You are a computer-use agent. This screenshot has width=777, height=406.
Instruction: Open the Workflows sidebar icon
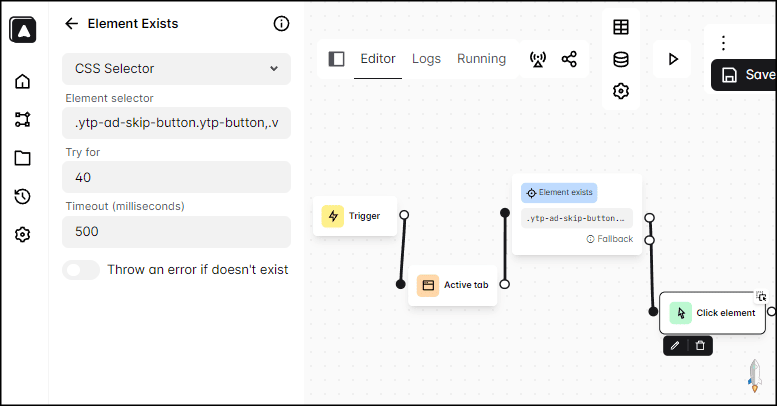click(22, 119)
